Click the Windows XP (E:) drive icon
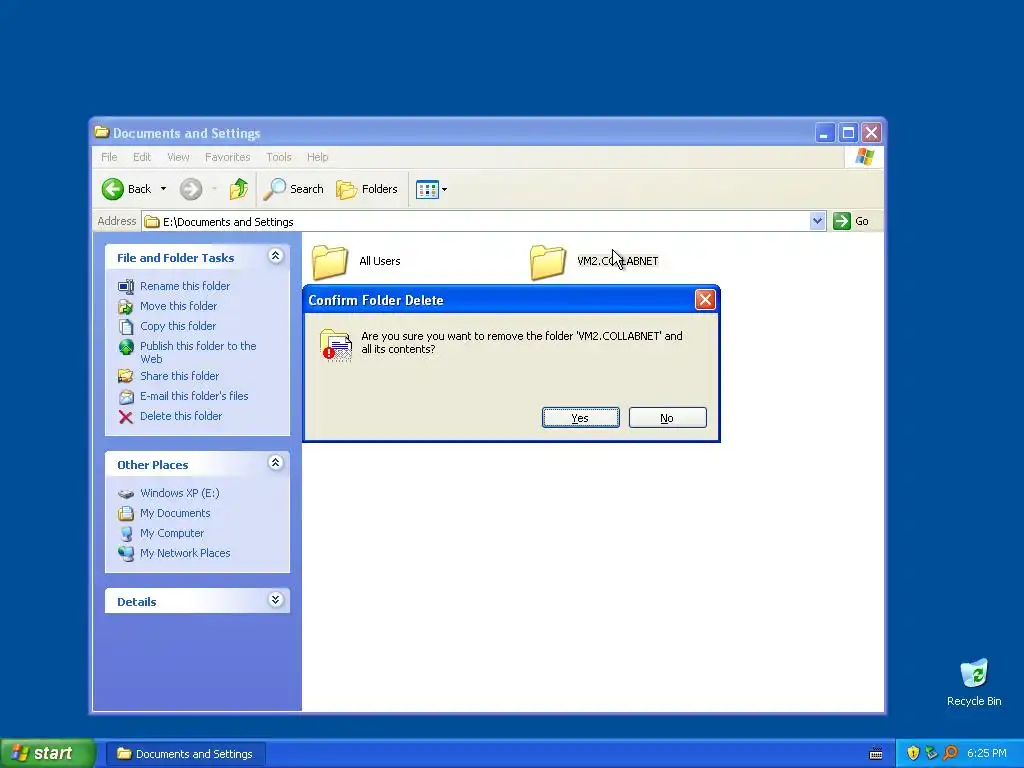This screenshot has width=1024, height=768. pyautogui.click(x=126, y=494)
